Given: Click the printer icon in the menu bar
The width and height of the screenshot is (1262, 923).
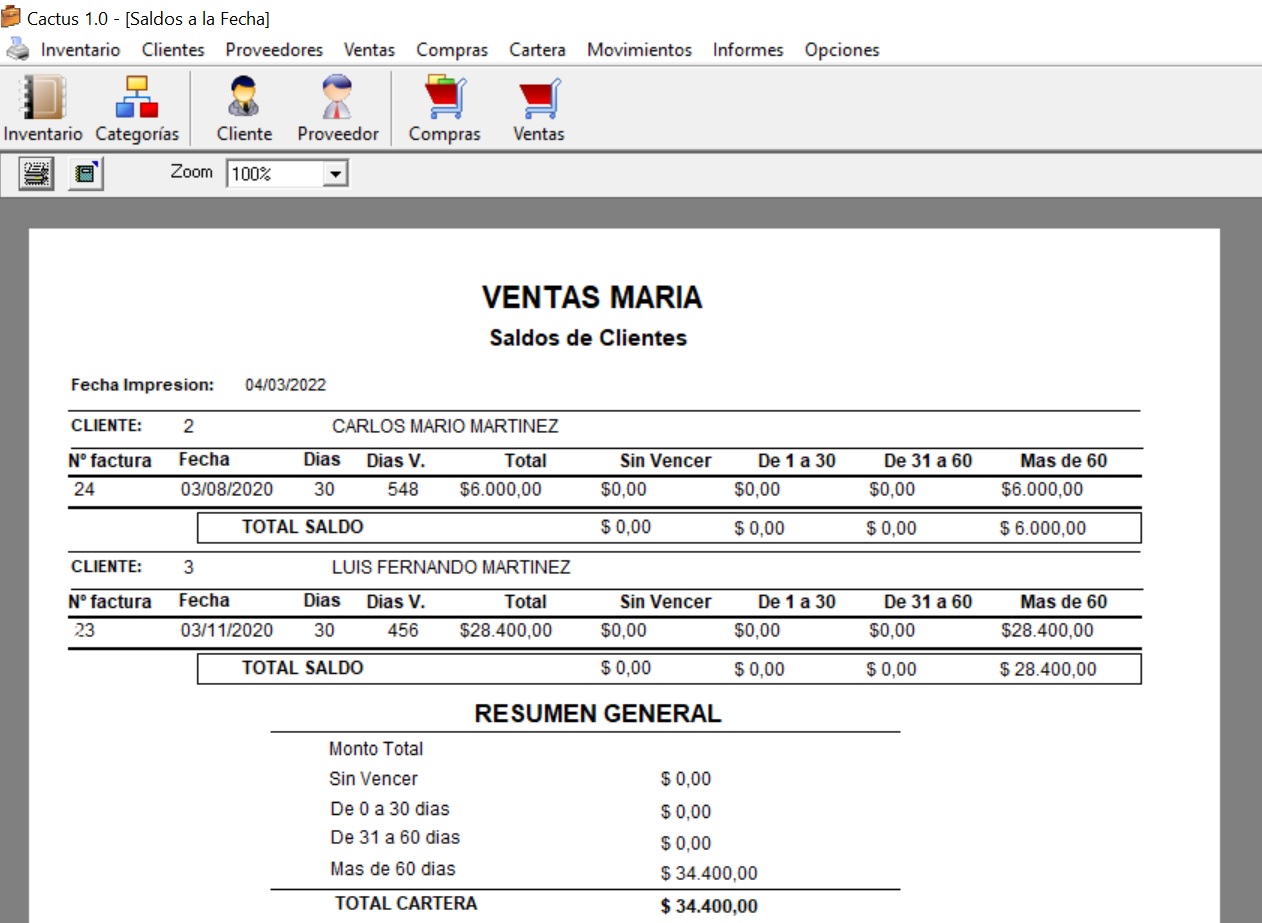Looking at the screenshot, I should point(18,49).
